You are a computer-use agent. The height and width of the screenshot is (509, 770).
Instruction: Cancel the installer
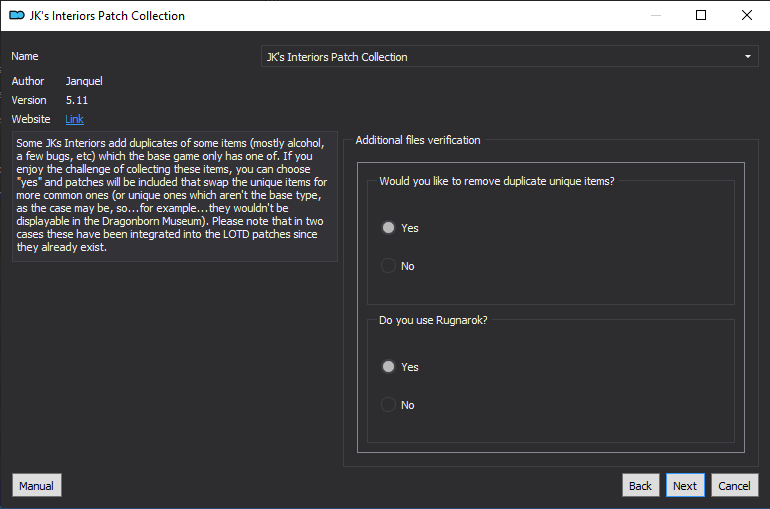click(x=735, y=485)
